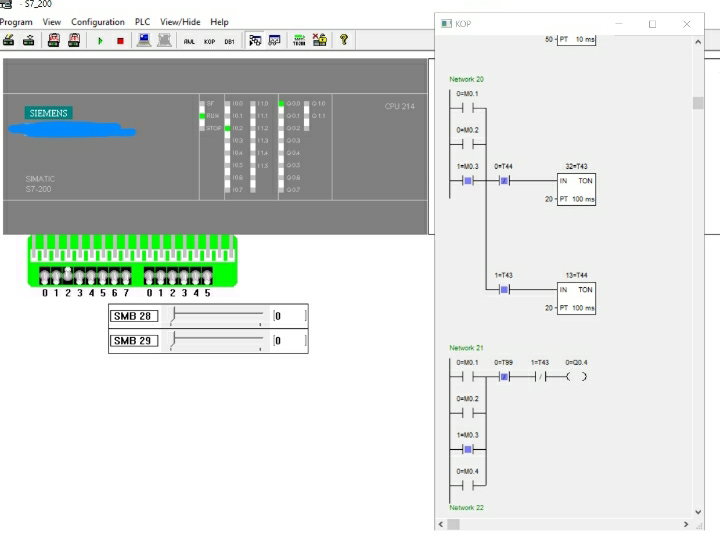
Task: Select the T43 TON timer block
Action: [576, 189]
